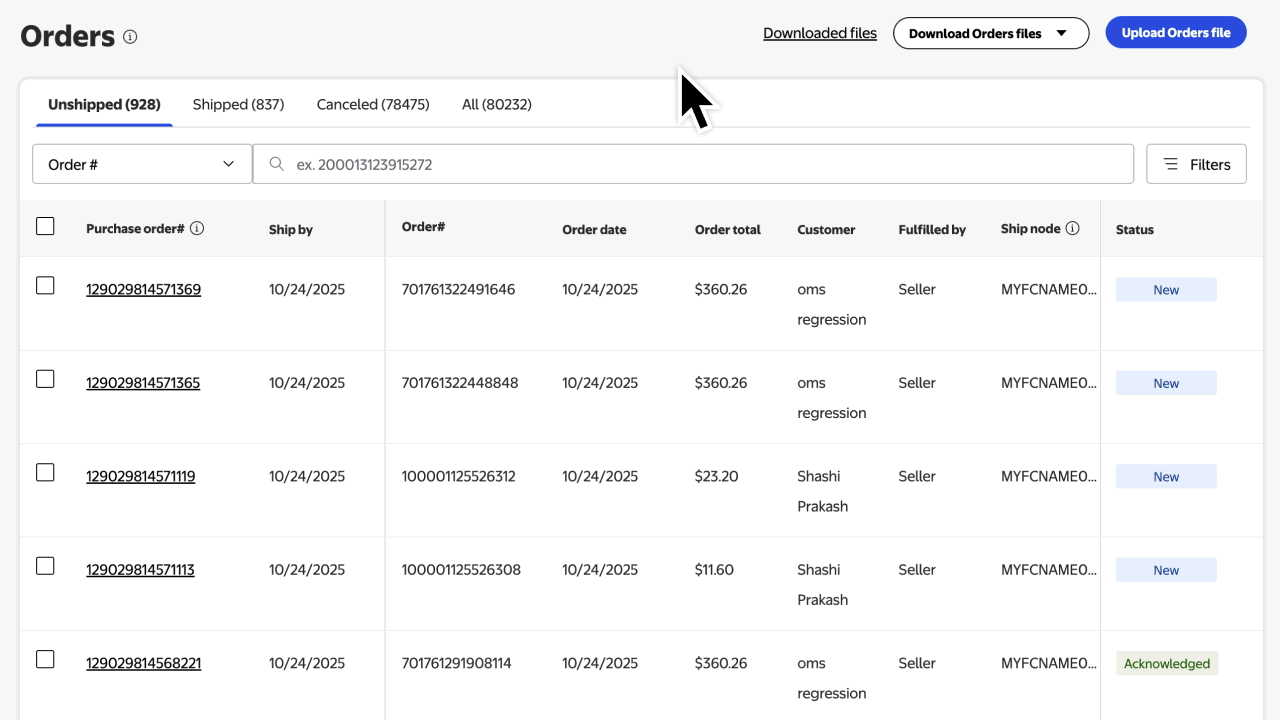Open purchase order 129029814571119
Viewport: 1280px width, 720px height.
click(x=141, y=476)
